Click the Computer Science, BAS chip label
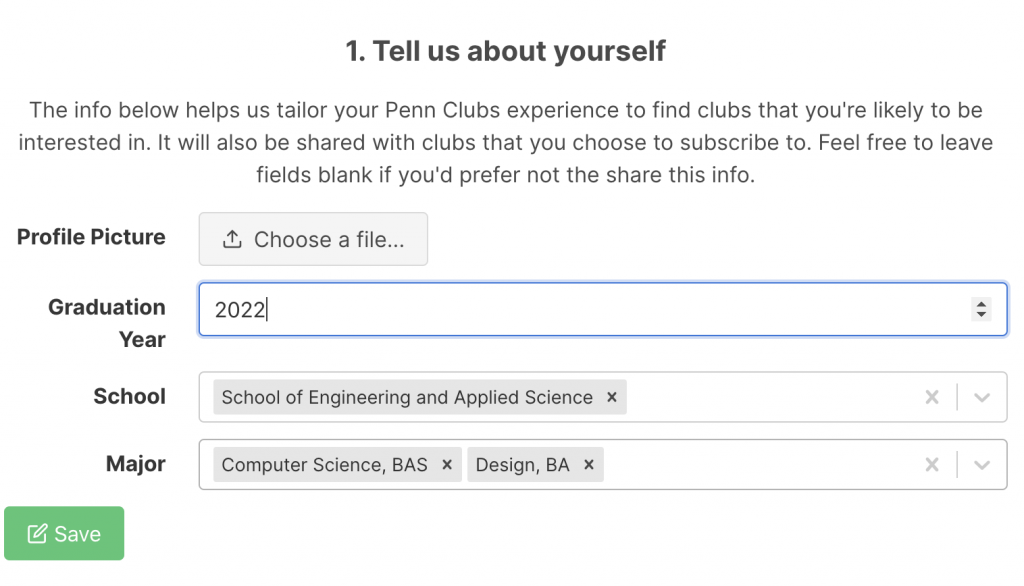Image resolution: width=1024 pixels, height=586 pixels. (325, 464)
